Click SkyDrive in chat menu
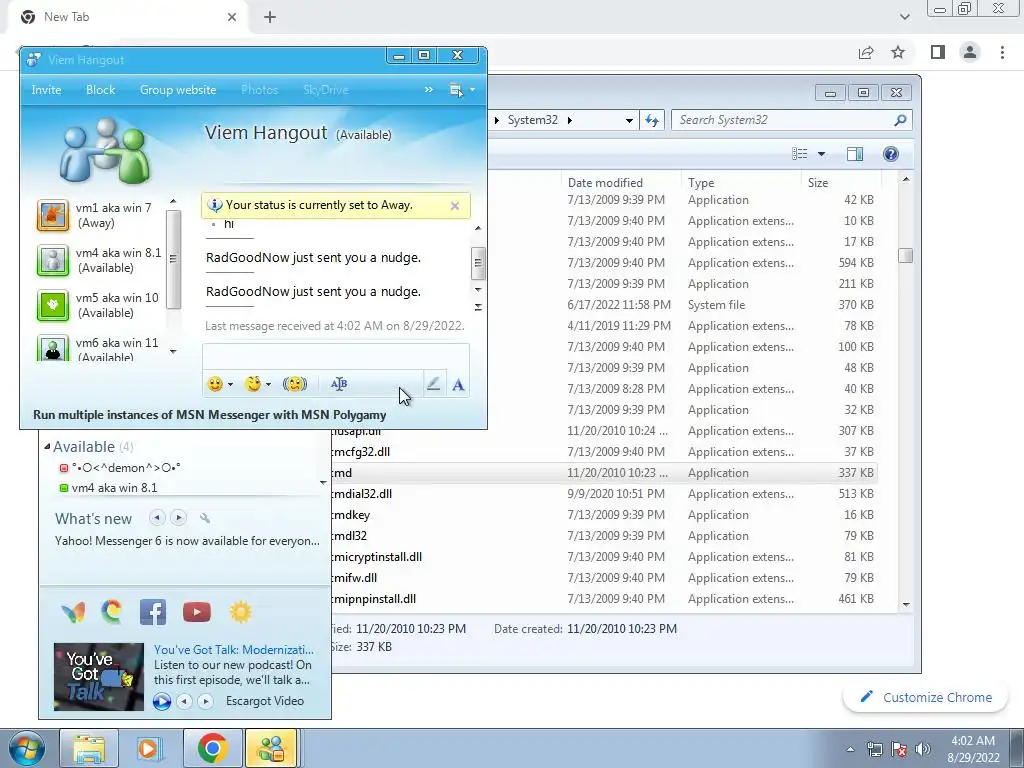Image resolution: width=1024 pixels, height=768 pixels. click(x=325, y=89)
